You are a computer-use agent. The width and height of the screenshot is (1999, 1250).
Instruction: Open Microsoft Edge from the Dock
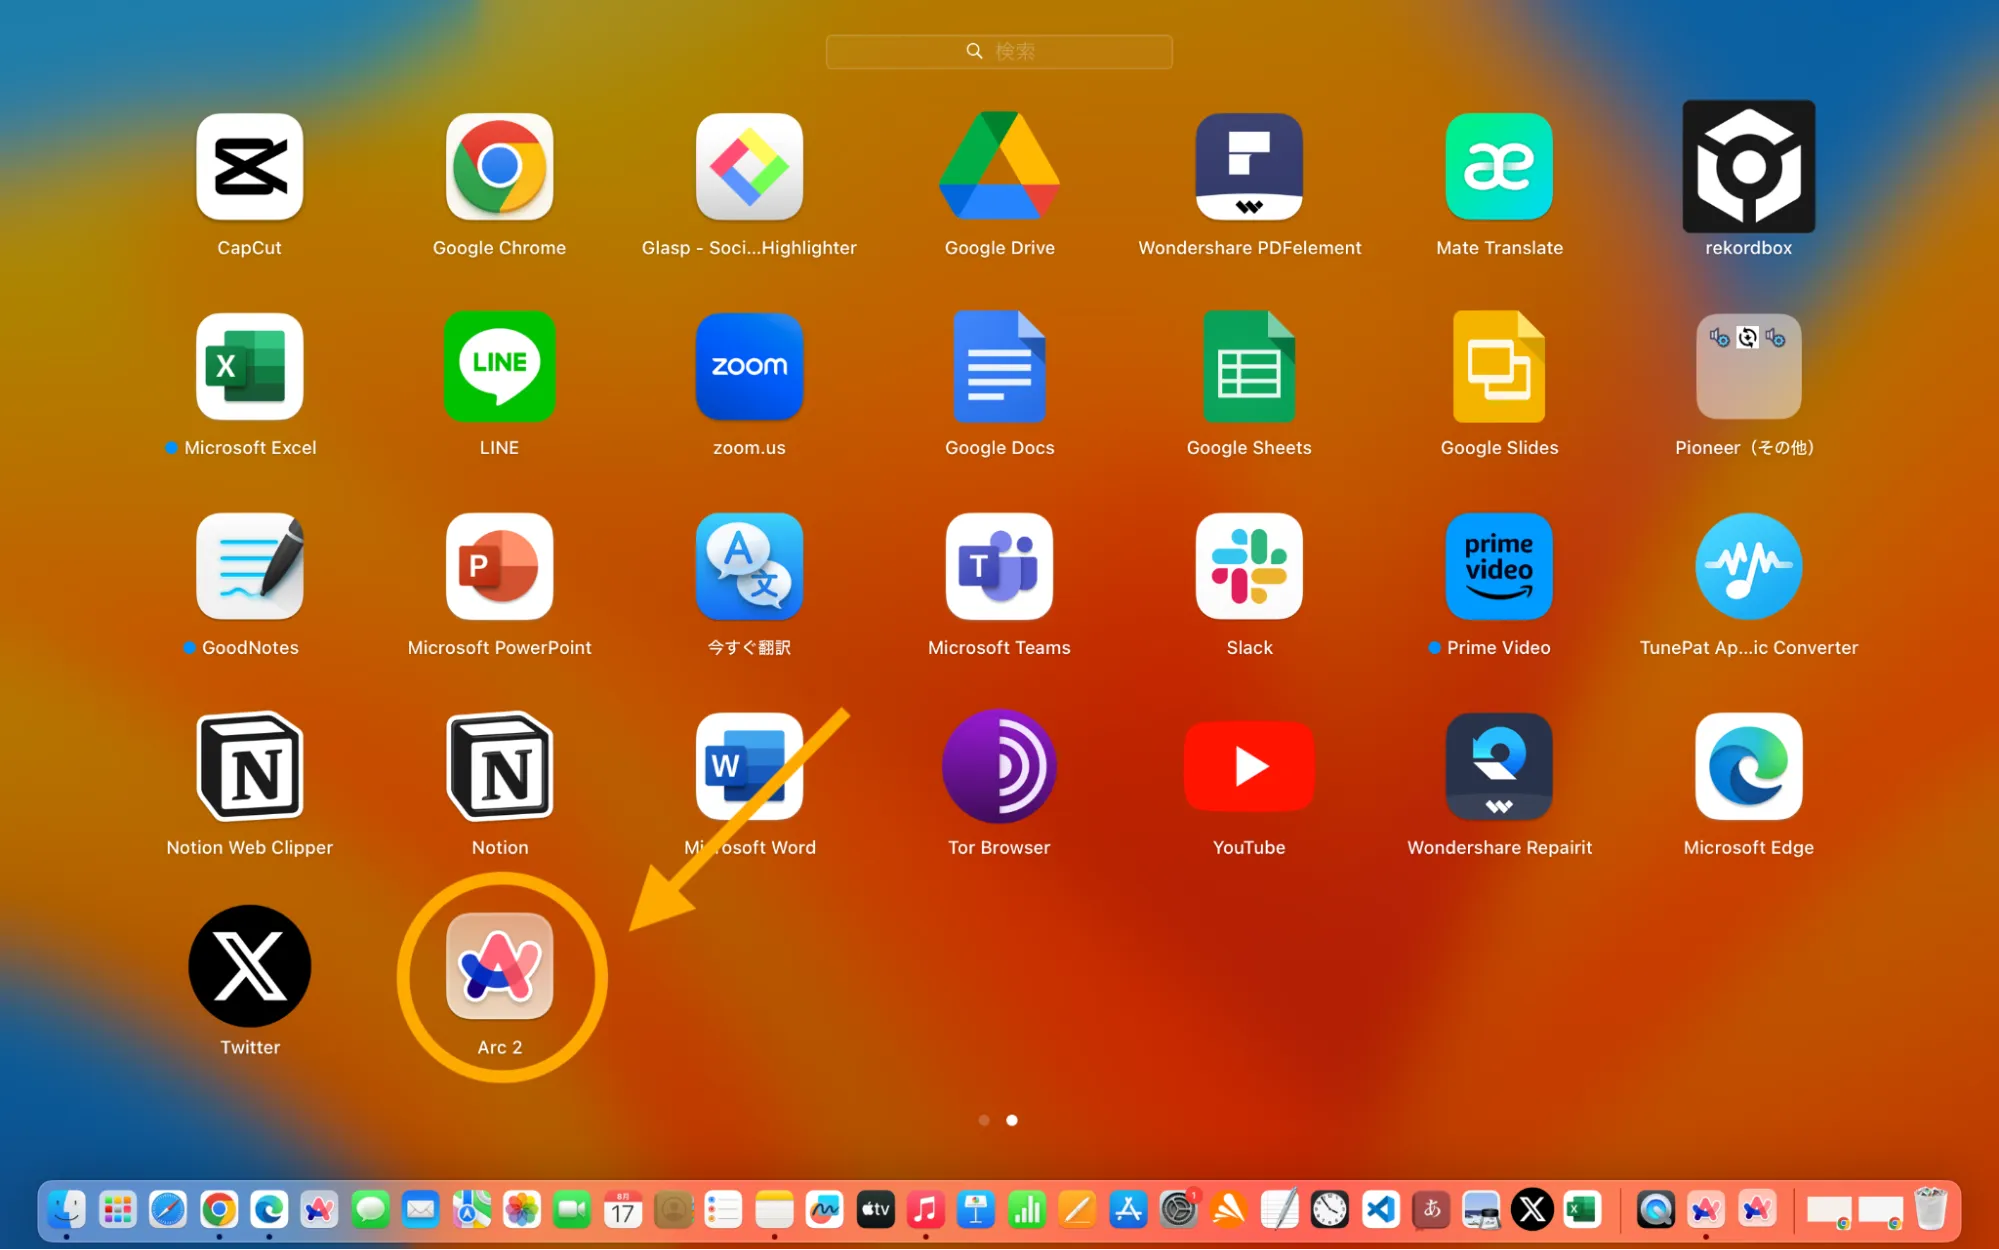pyautogui.click(x=269, y=1210)
